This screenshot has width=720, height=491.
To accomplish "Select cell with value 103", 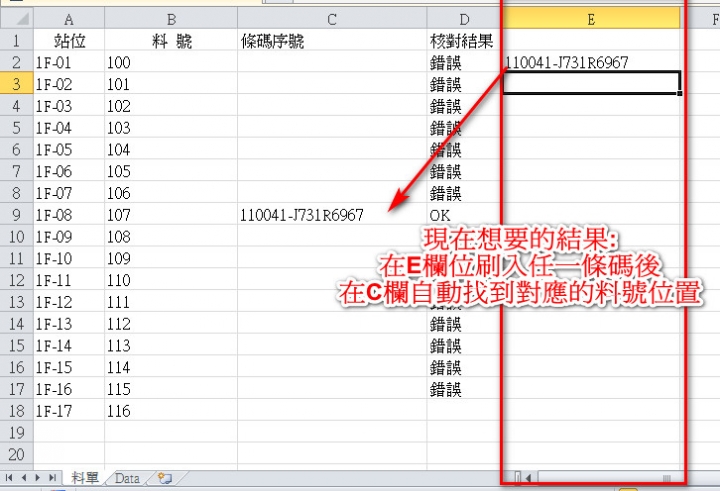I will pos(171,127).
